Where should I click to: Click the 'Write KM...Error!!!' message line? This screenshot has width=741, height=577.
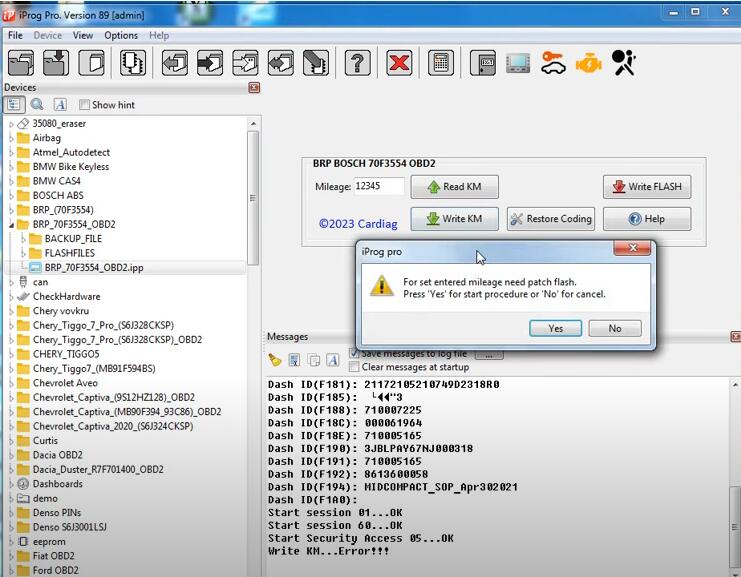click(x=328, y=551)
